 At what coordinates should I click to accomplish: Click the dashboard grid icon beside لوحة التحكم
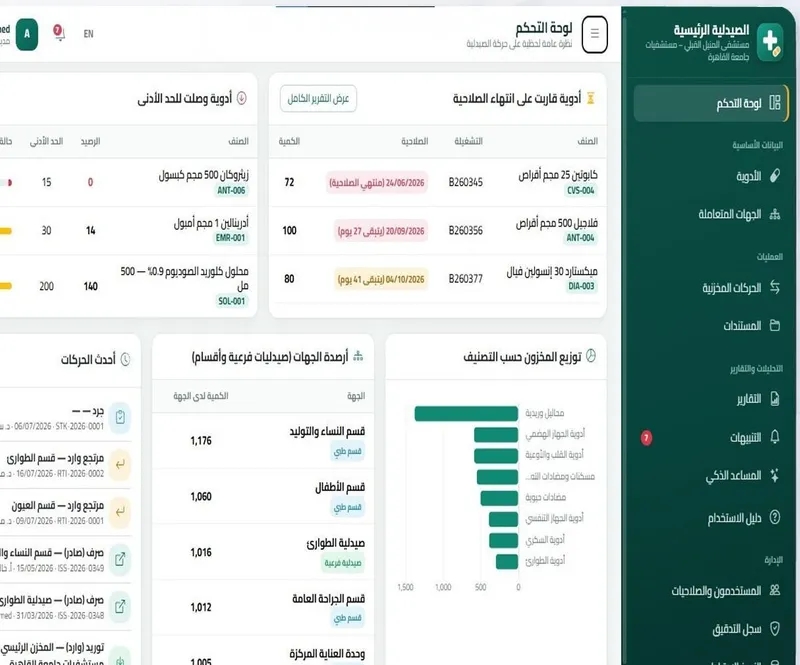(774, 103)
